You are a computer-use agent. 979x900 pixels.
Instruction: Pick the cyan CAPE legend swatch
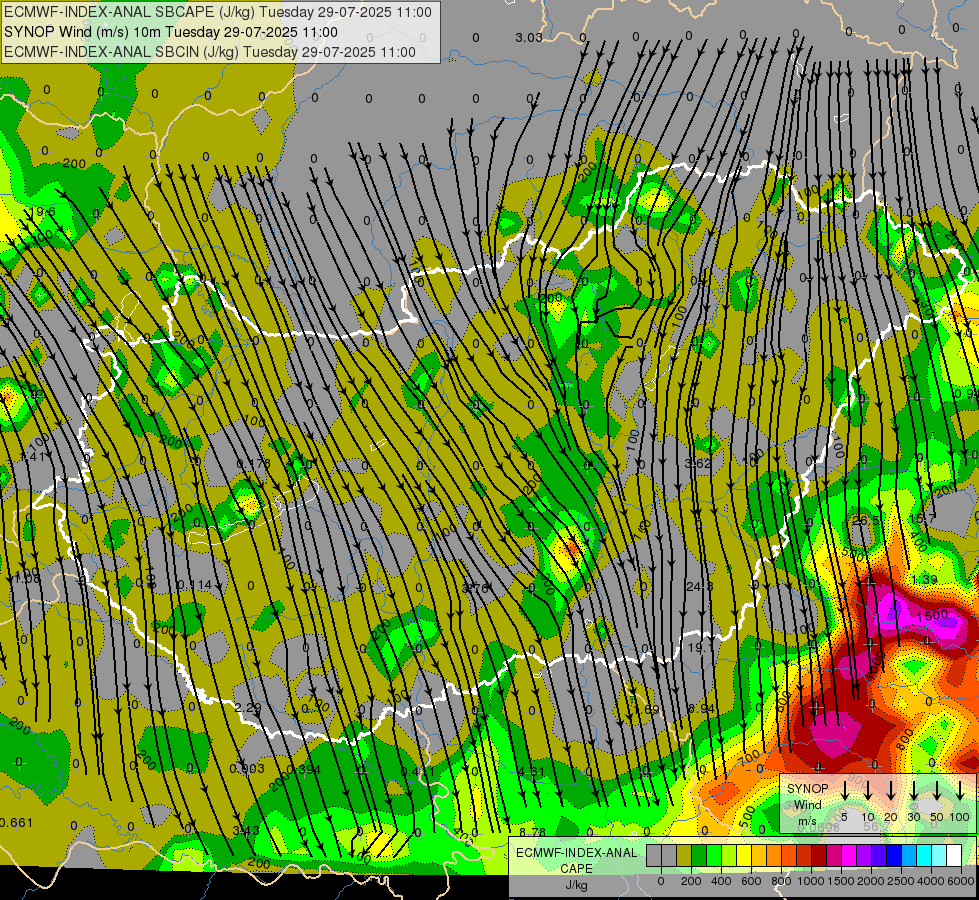pyautogui.click(x=924, y=855)
